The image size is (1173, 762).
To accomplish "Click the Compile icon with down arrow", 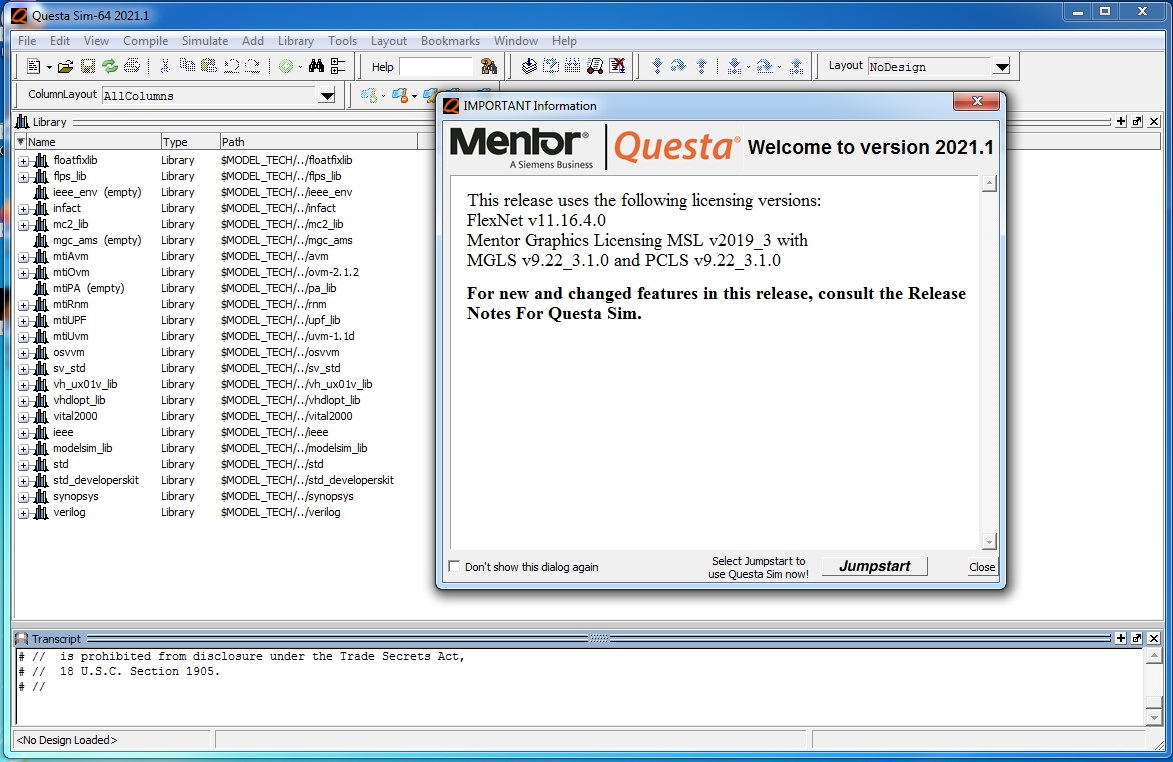I will (529, 67).
